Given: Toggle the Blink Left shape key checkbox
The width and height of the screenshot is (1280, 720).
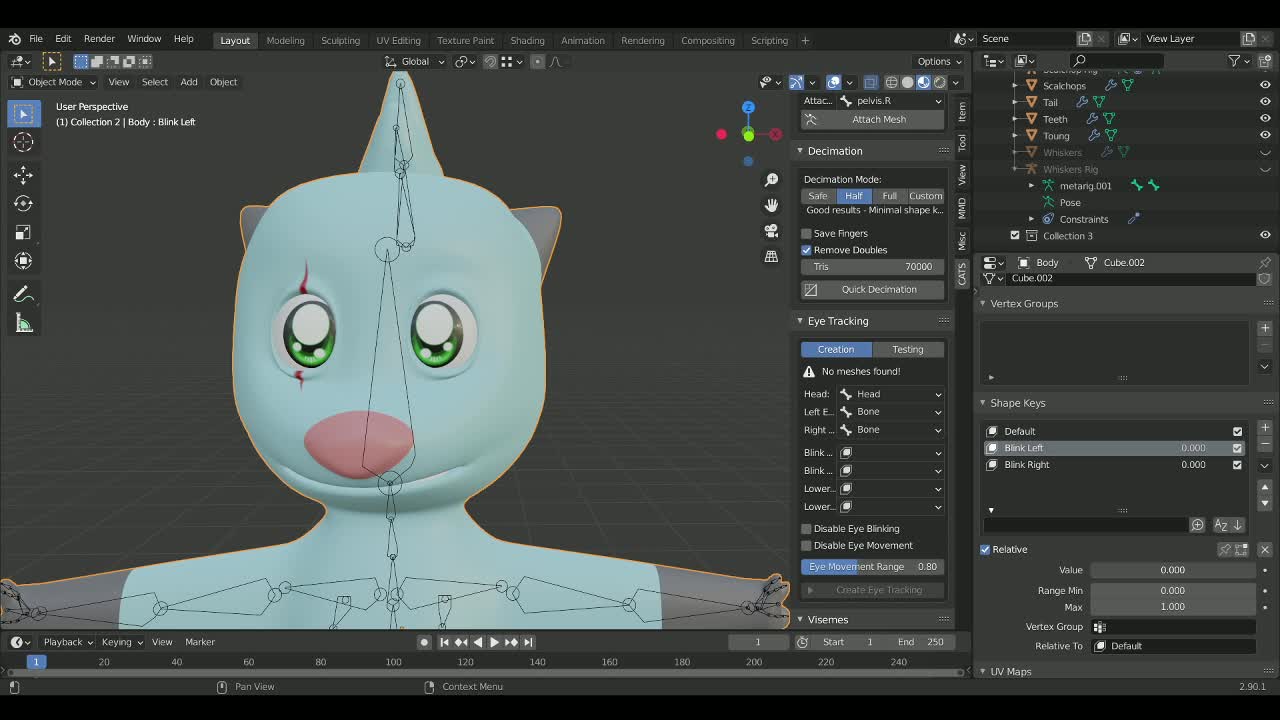Looking at the screenshot, I should (x=1237, y=448).
